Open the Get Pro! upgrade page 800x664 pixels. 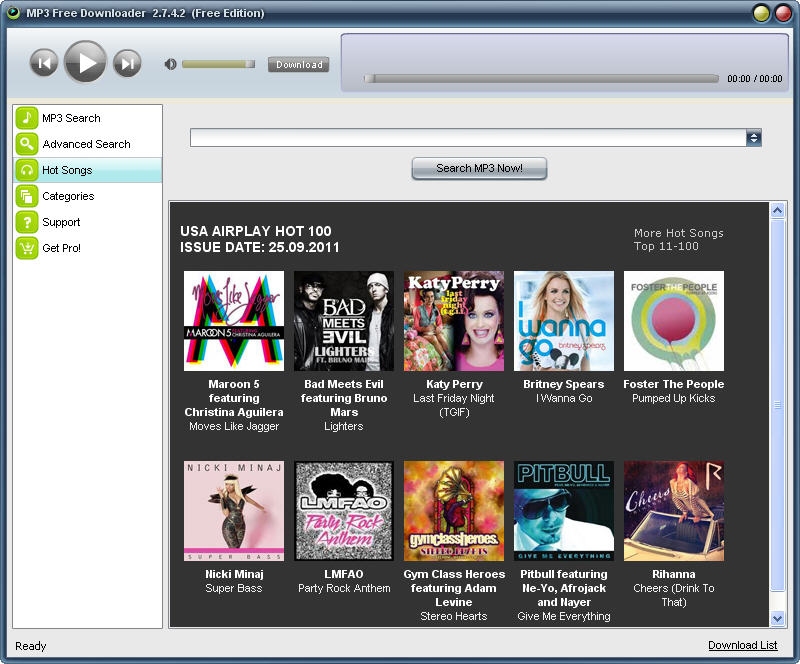(87, 248)
